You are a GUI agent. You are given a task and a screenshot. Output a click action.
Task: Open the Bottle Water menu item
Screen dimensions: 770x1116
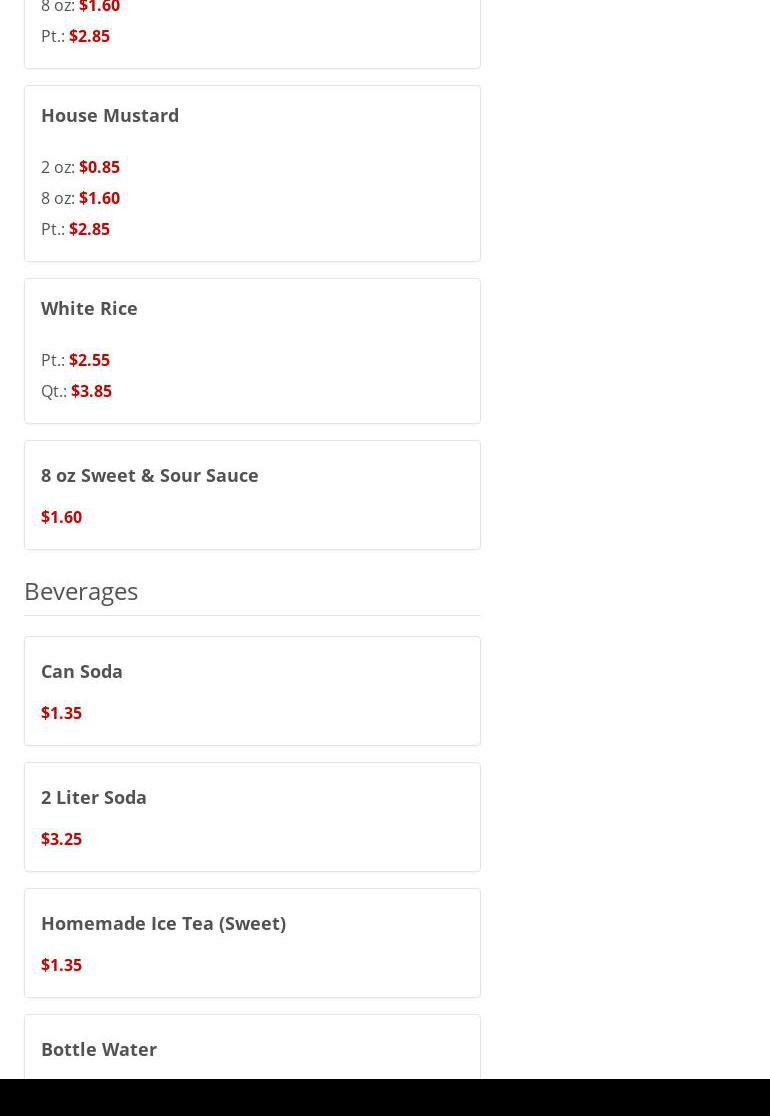click(99, 1050)
